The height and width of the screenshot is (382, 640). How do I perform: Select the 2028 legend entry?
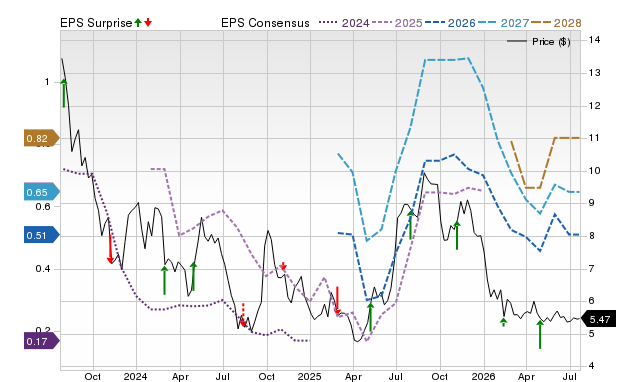[x=556, y=23]
